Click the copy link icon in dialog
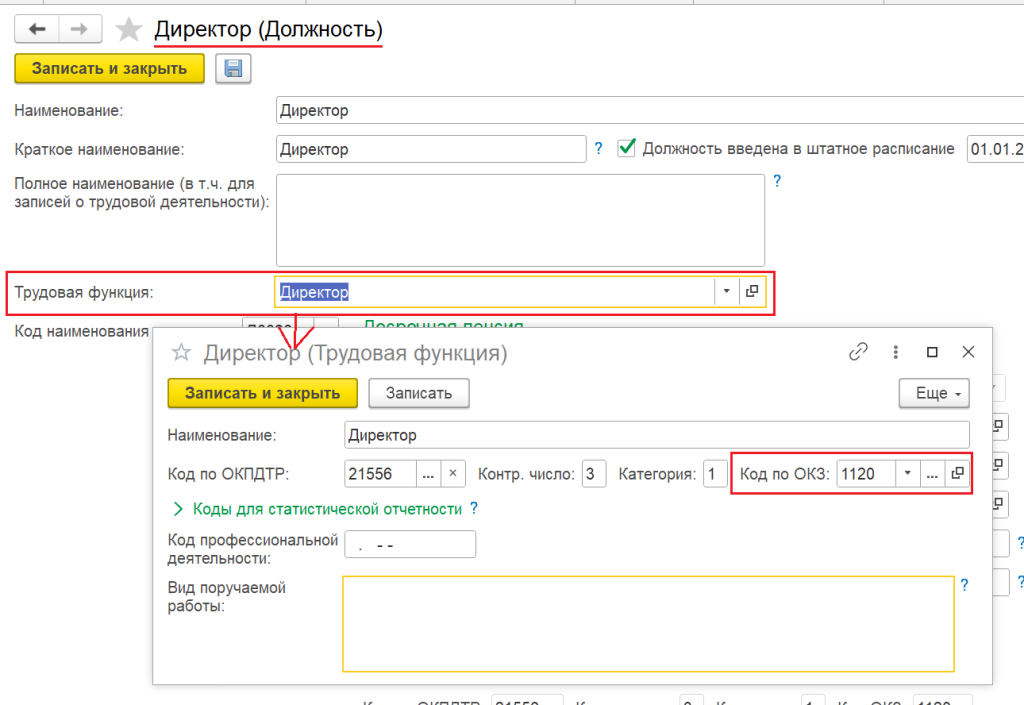The image size is (1024, 705). (857, 352)
